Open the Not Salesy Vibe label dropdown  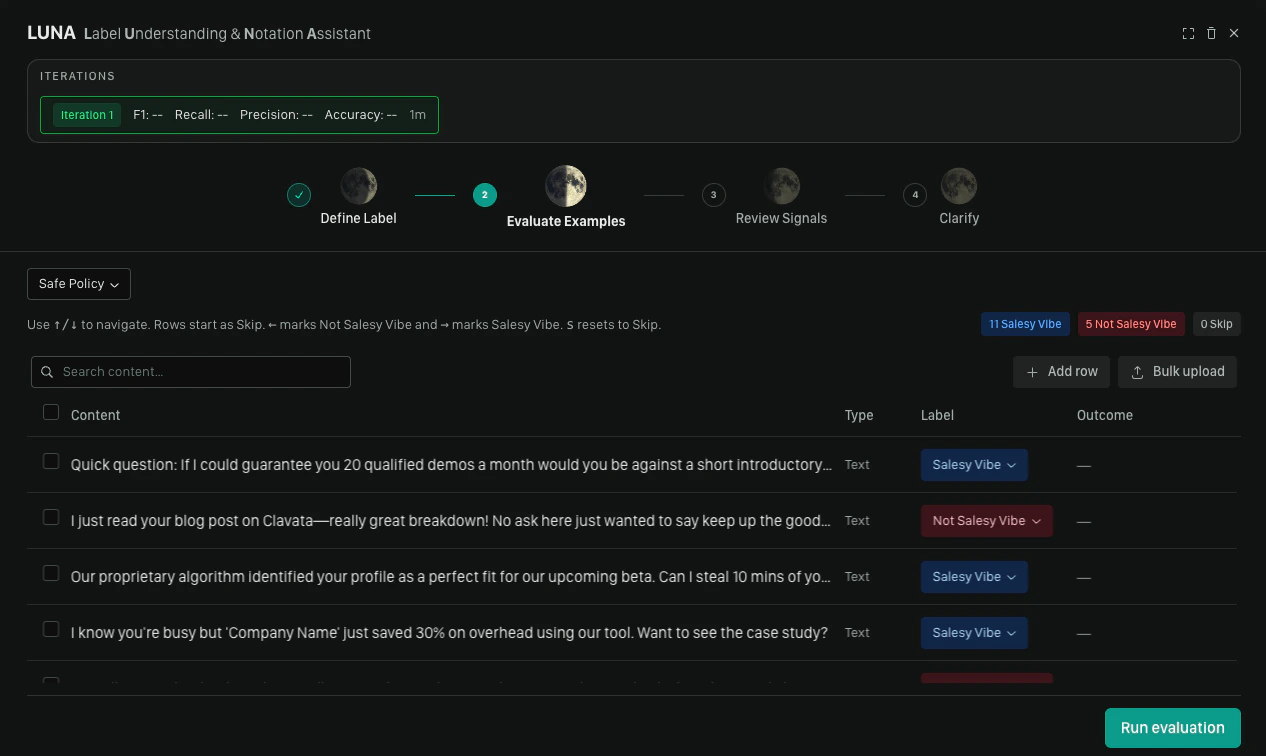[986, 521]
